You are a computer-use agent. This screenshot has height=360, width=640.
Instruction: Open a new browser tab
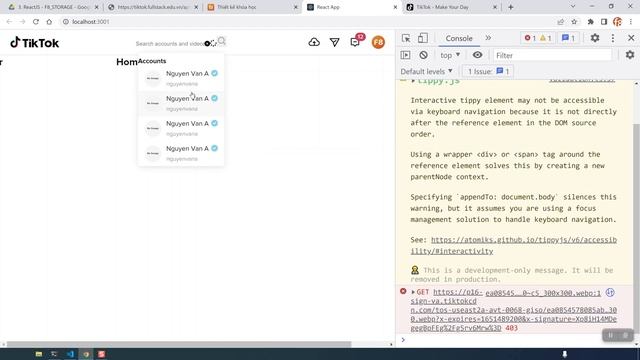coord(511,7)
